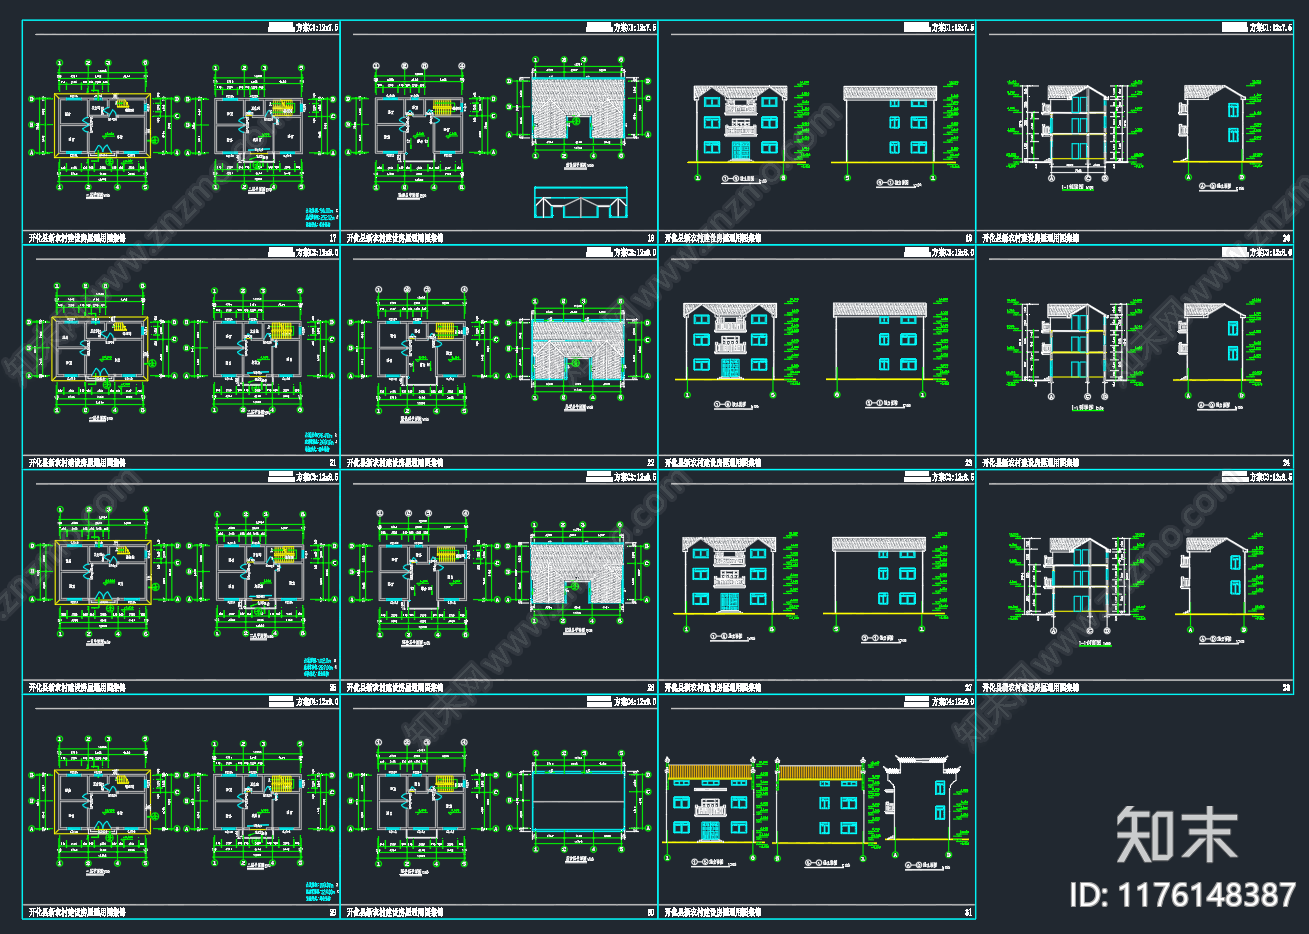Click sheet number 22 in the title strip
This screenshot has width=1309, height=934.
(651, 463)
